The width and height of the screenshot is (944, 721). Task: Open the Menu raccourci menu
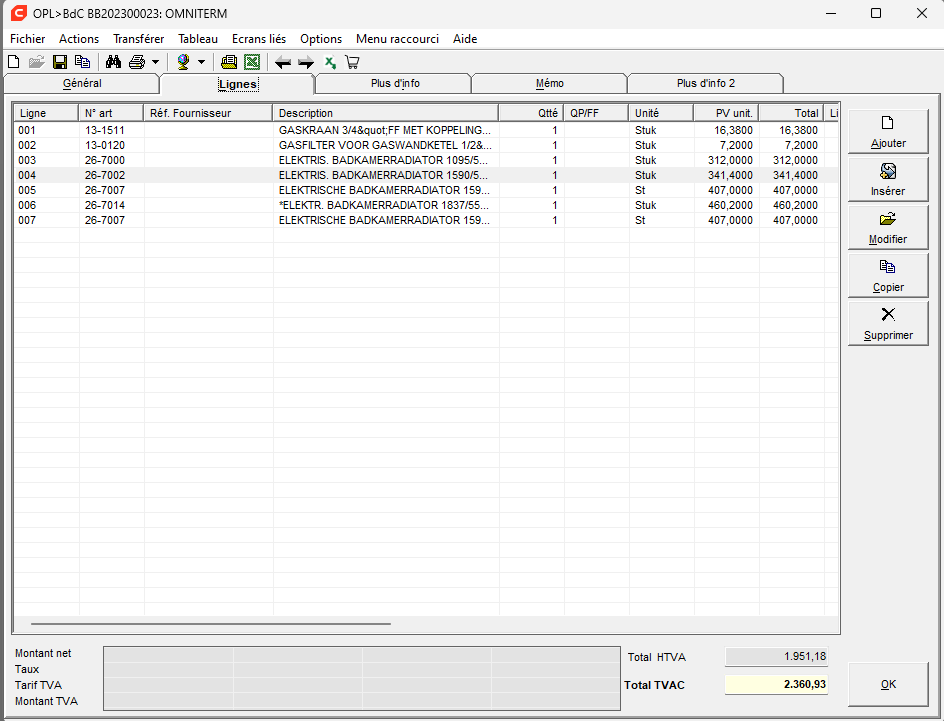point(397,39)
